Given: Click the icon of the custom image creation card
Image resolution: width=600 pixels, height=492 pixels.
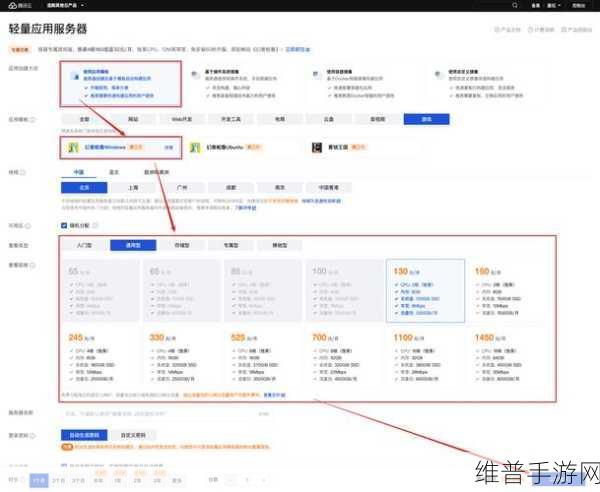Looking at the screenshot, I should (439, 74).
